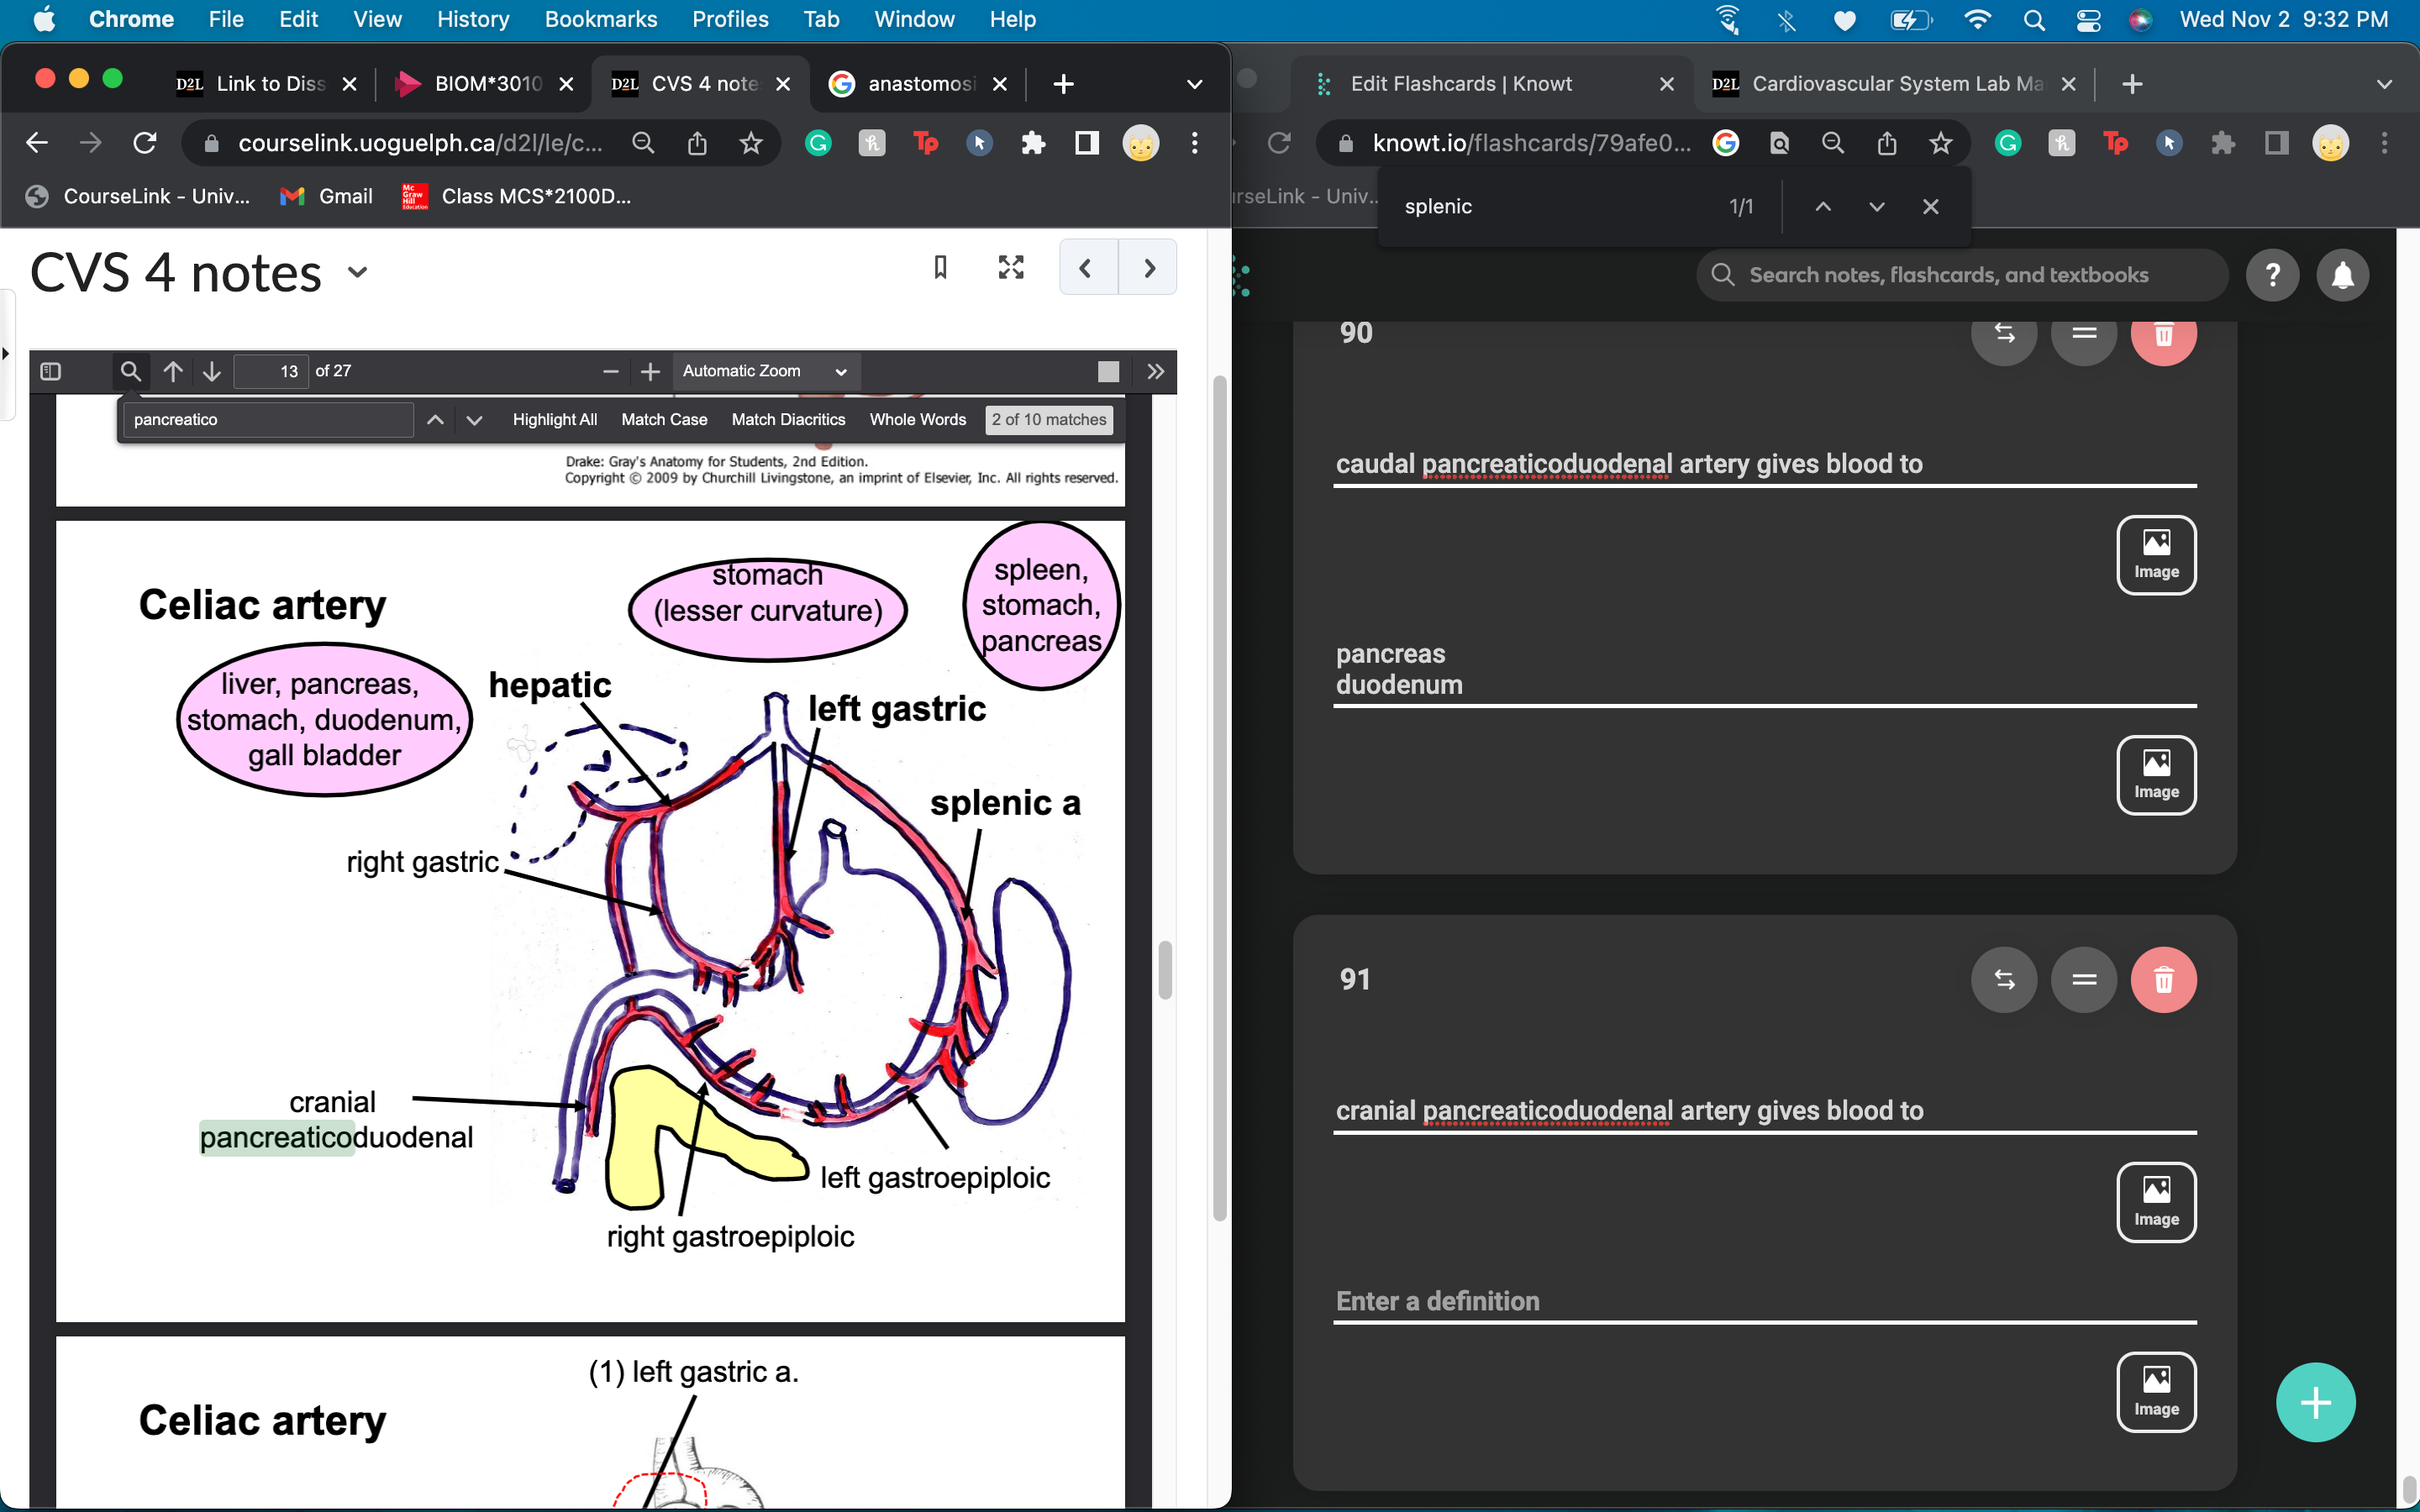Jump to next pancreatico match
This screenshot has height=1512, width=2420.
click(x=474, y=420)
